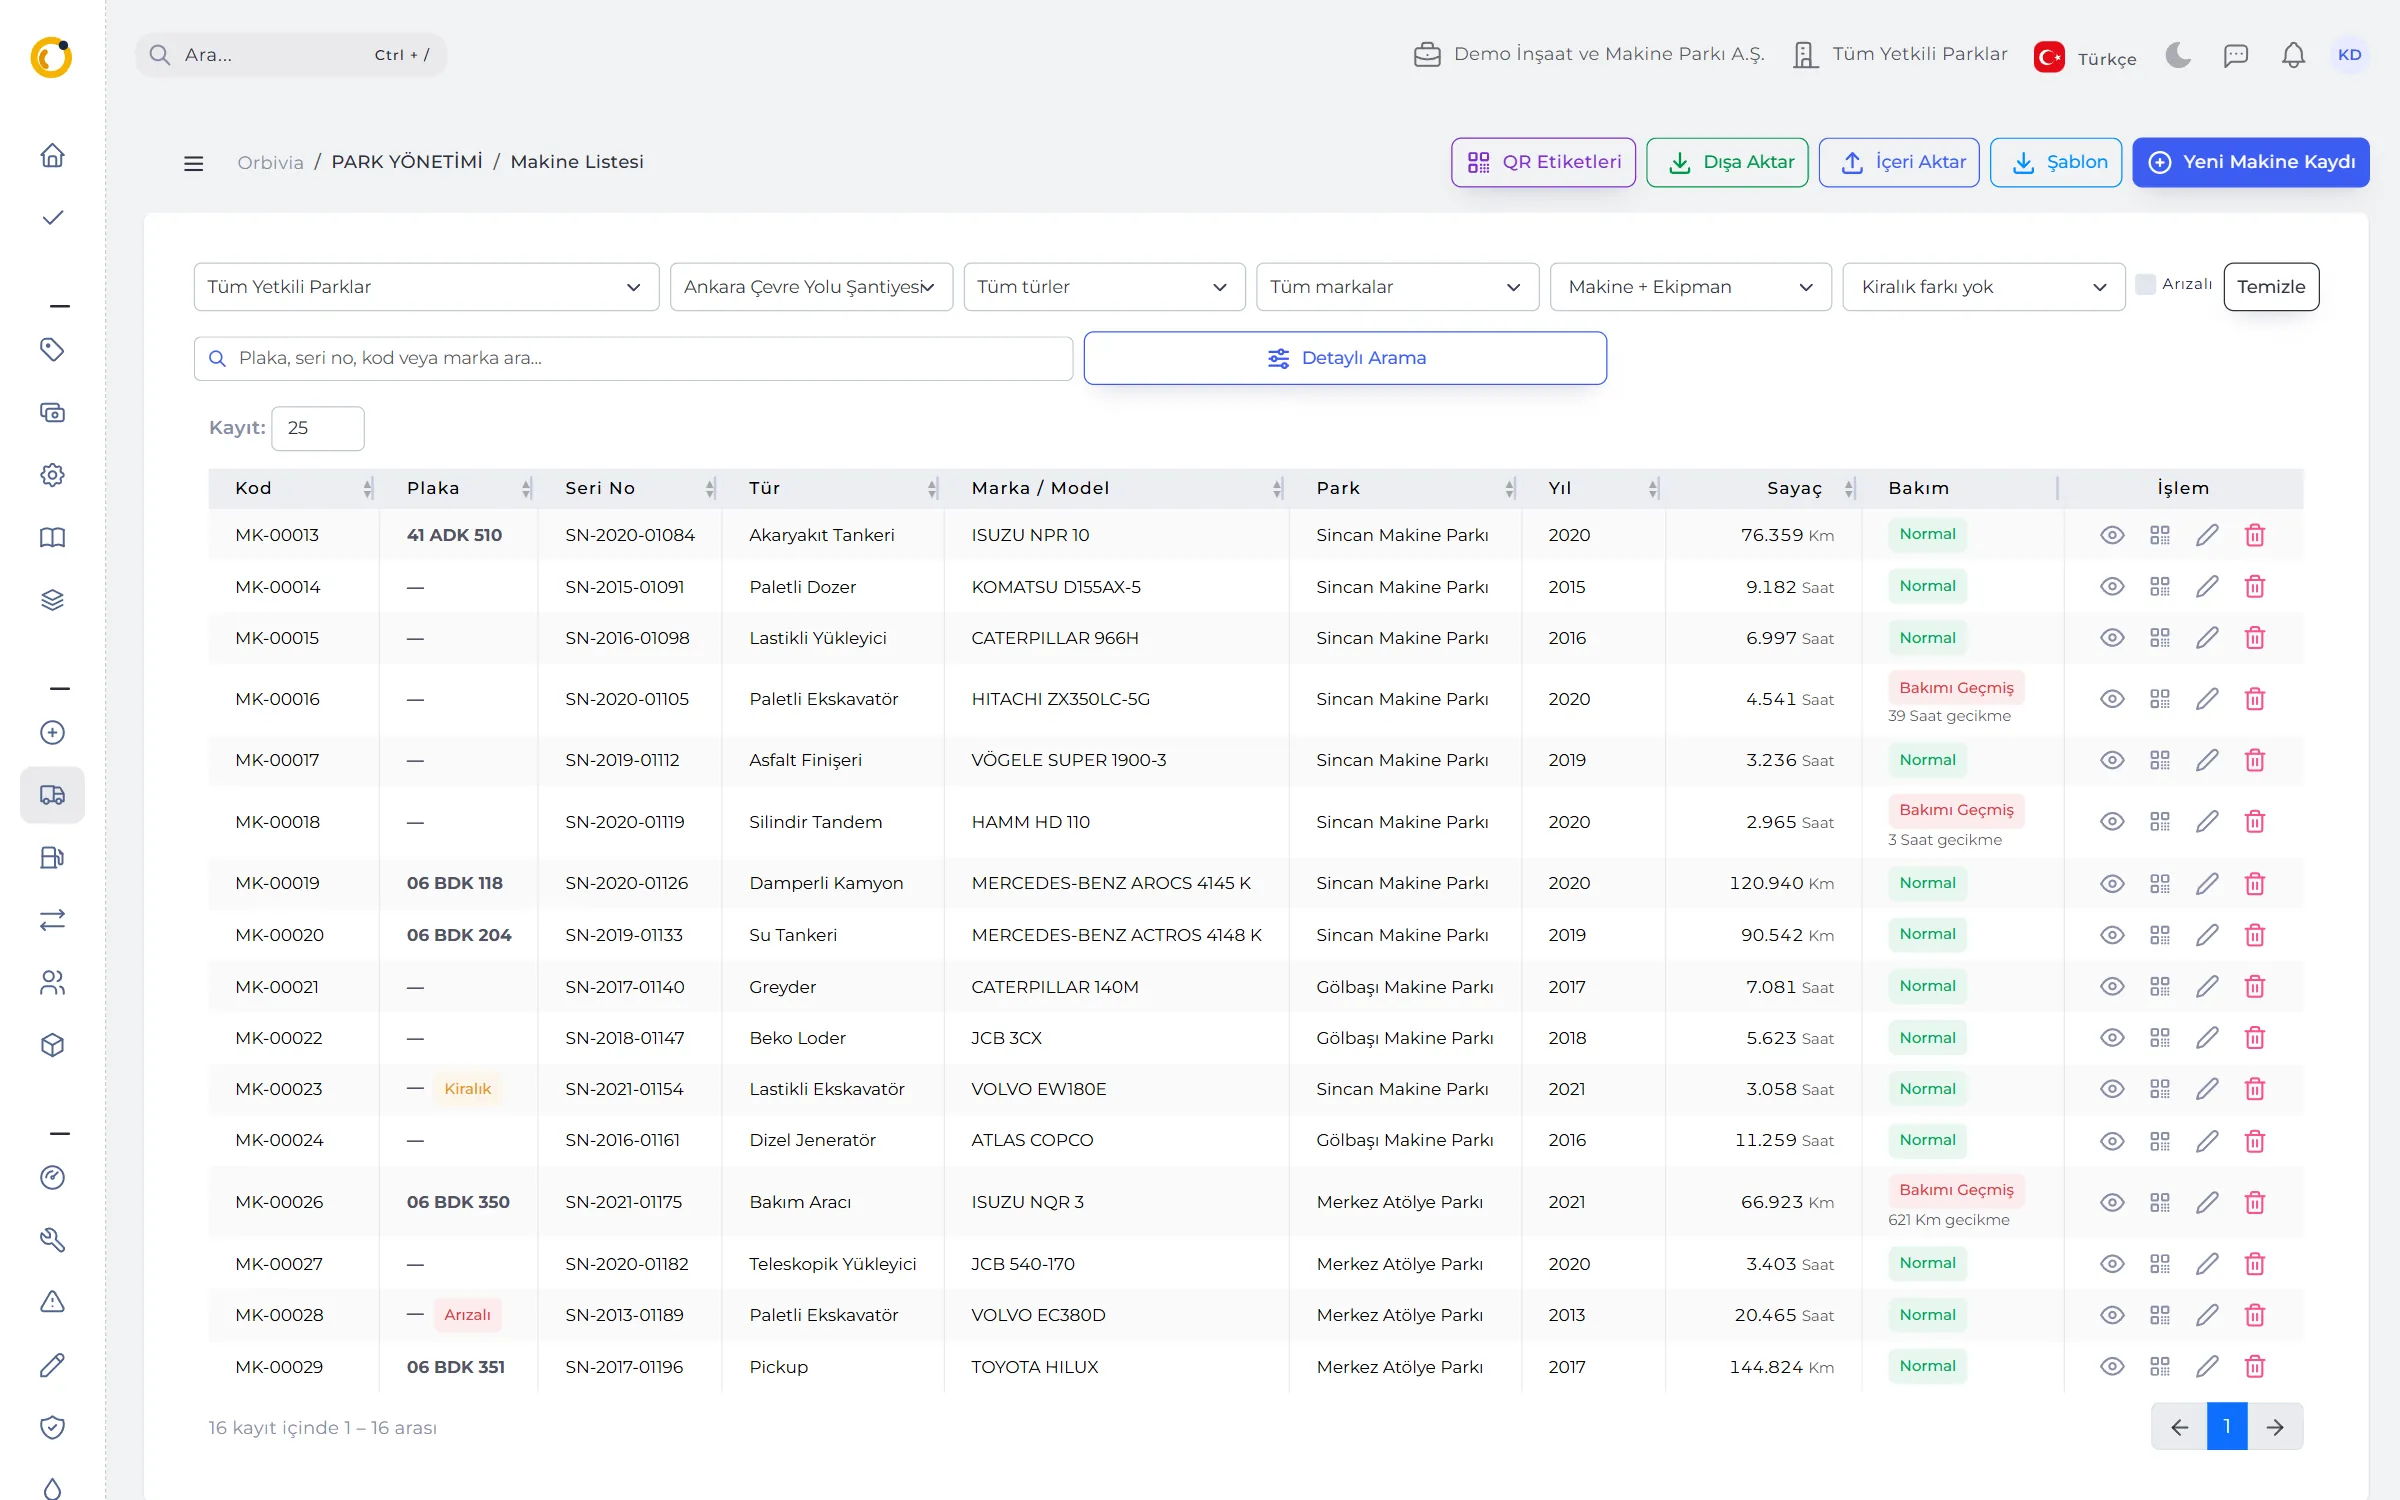The image size is (2400, 1500).
Task: Sort table by Marka / Model column
Action: (1116, 488)
